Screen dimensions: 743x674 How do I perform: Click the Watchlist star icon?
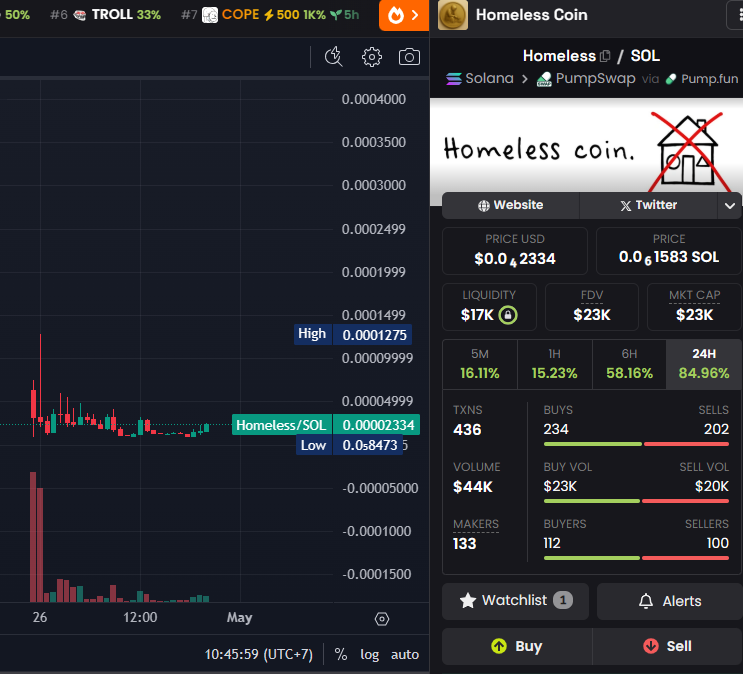coord(467,601)
